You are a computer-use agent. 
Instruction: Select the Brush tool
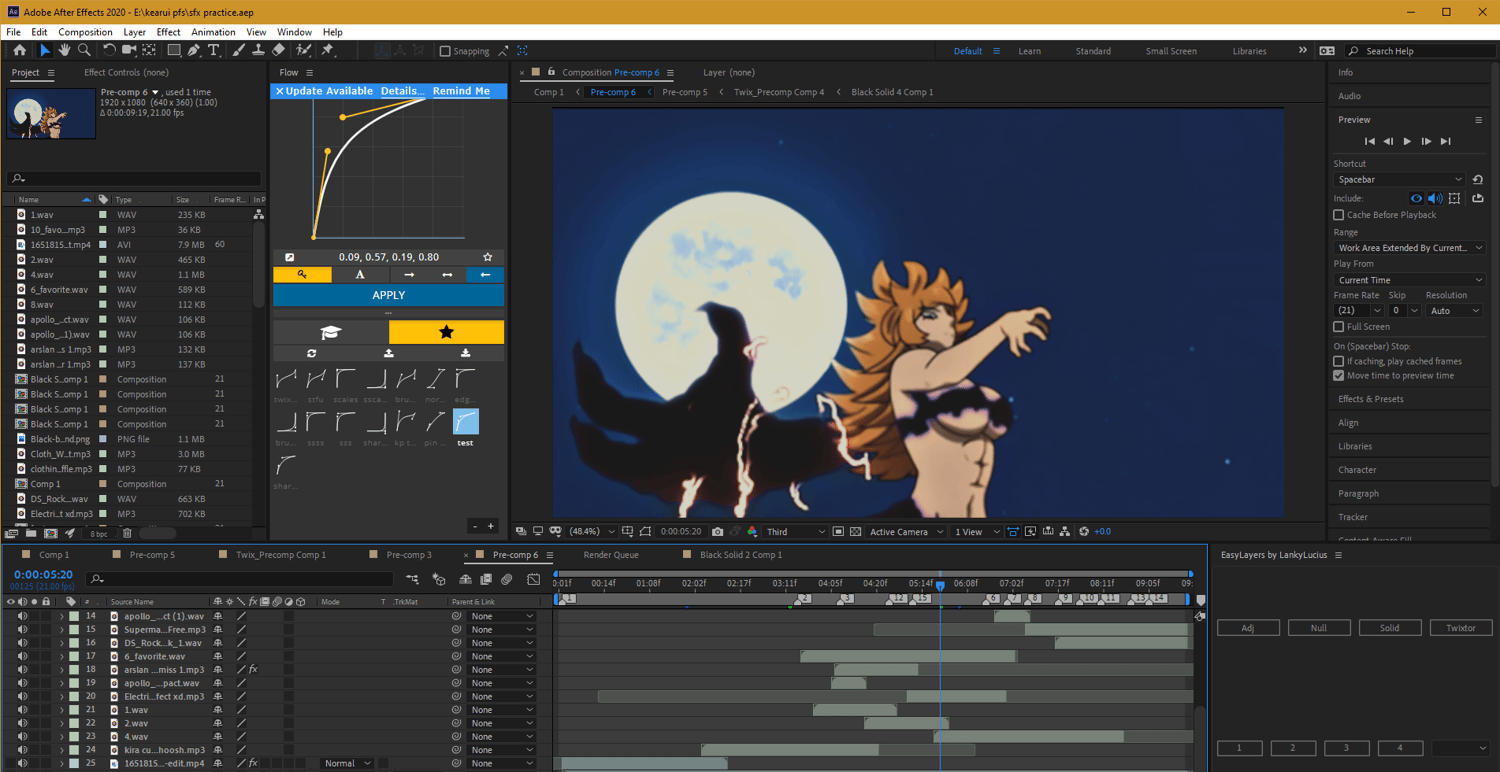coord(238,50)
